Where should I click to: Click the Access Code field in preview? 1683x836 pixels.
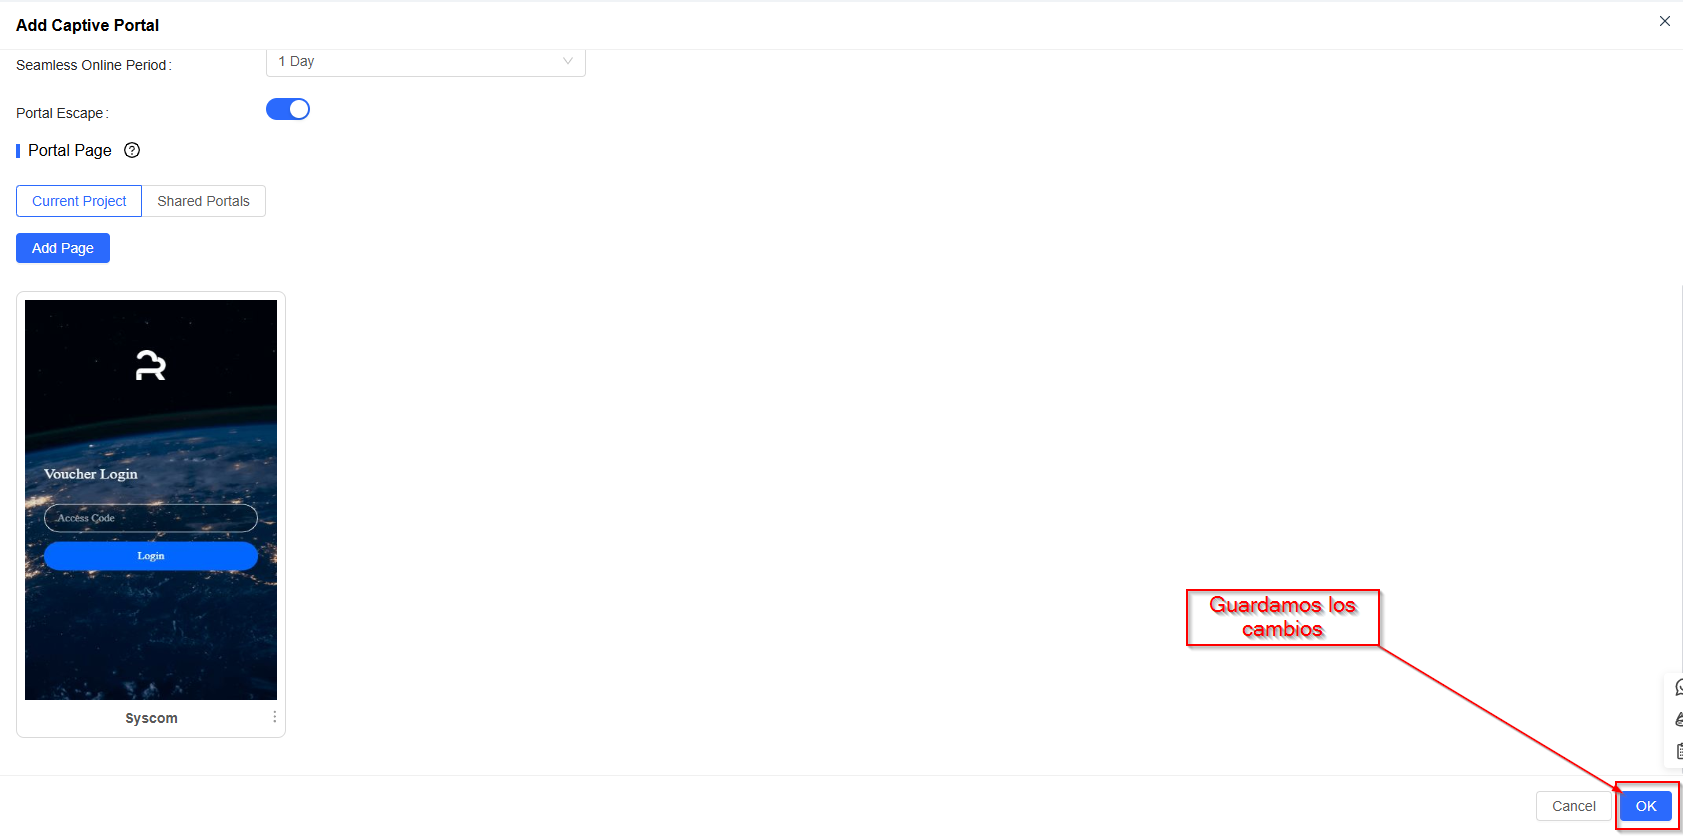(151, 518)
